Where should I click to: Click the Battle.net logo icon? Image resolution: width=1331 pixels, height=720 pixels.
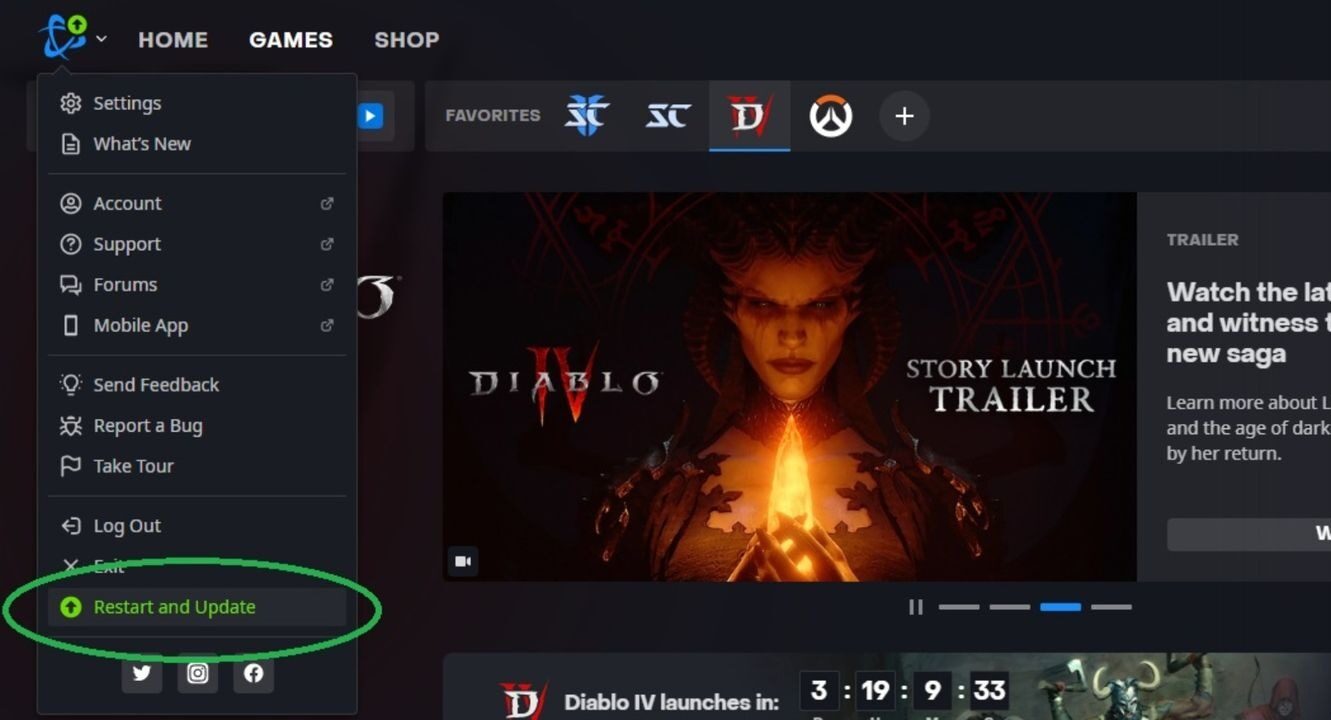[x=63, y=37]
